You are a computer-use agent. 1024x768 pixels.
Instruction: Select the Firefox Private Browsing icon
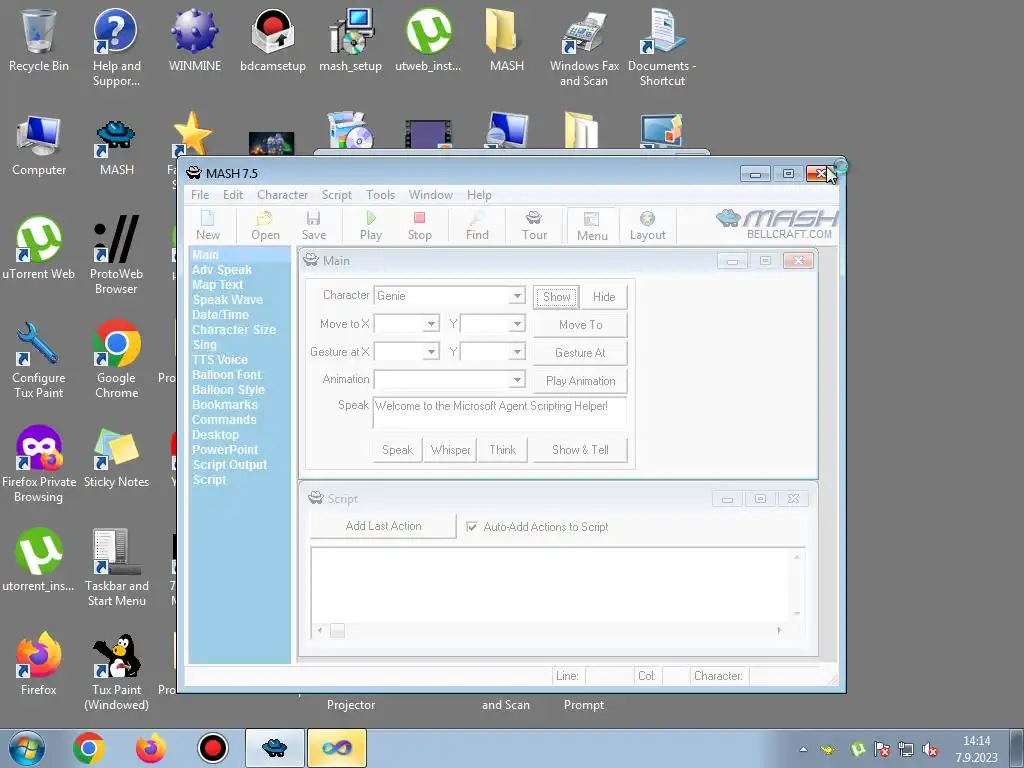(39, 464)
